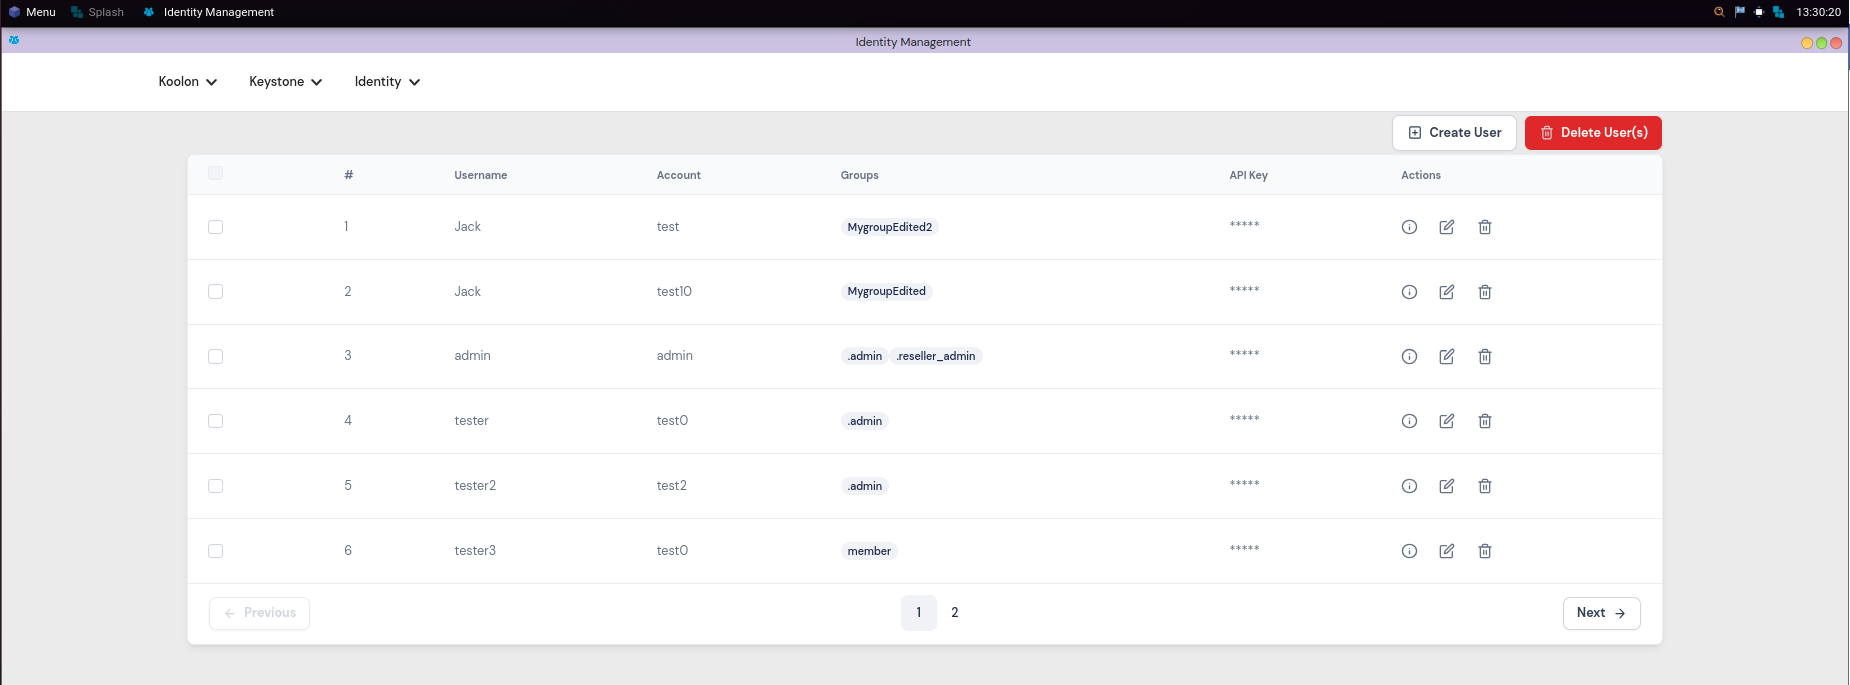Delete user tester3 with its trash icon
Viewport: 1850px width, 685px height.
click(x=1485, y=551)
